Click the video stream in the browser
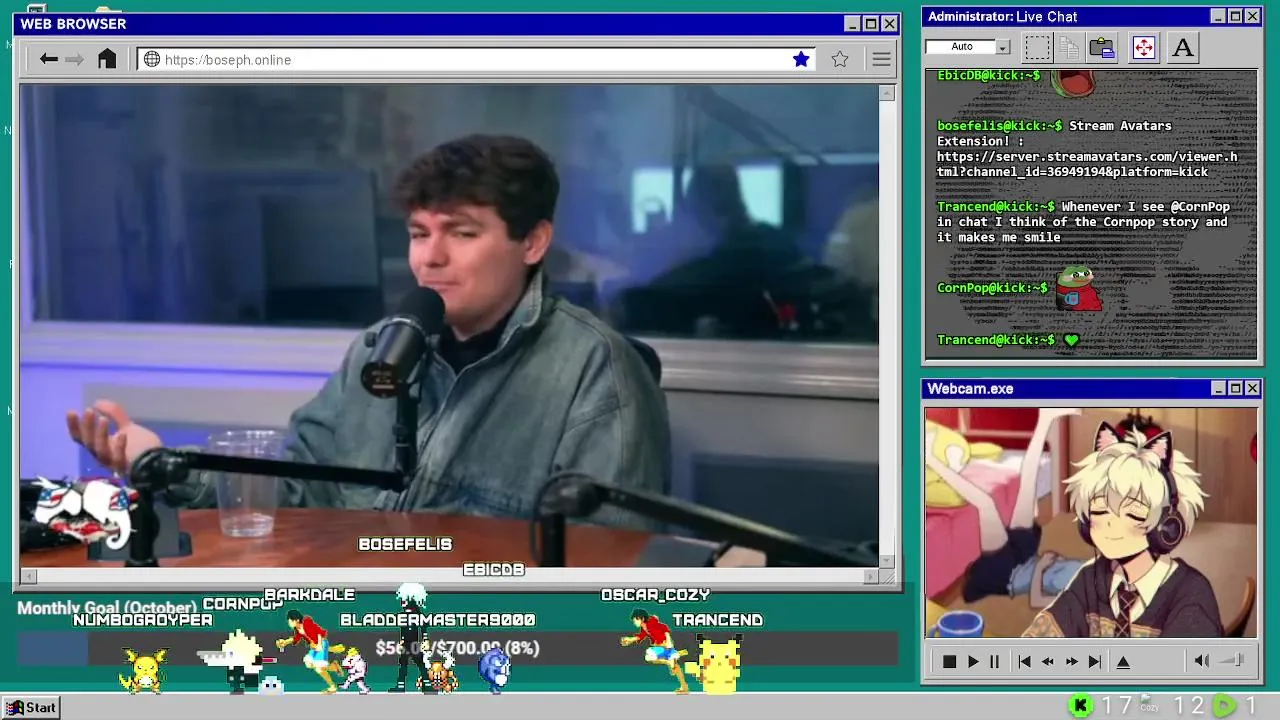Screen dimensions: 1280x720 tap(449, 326)
